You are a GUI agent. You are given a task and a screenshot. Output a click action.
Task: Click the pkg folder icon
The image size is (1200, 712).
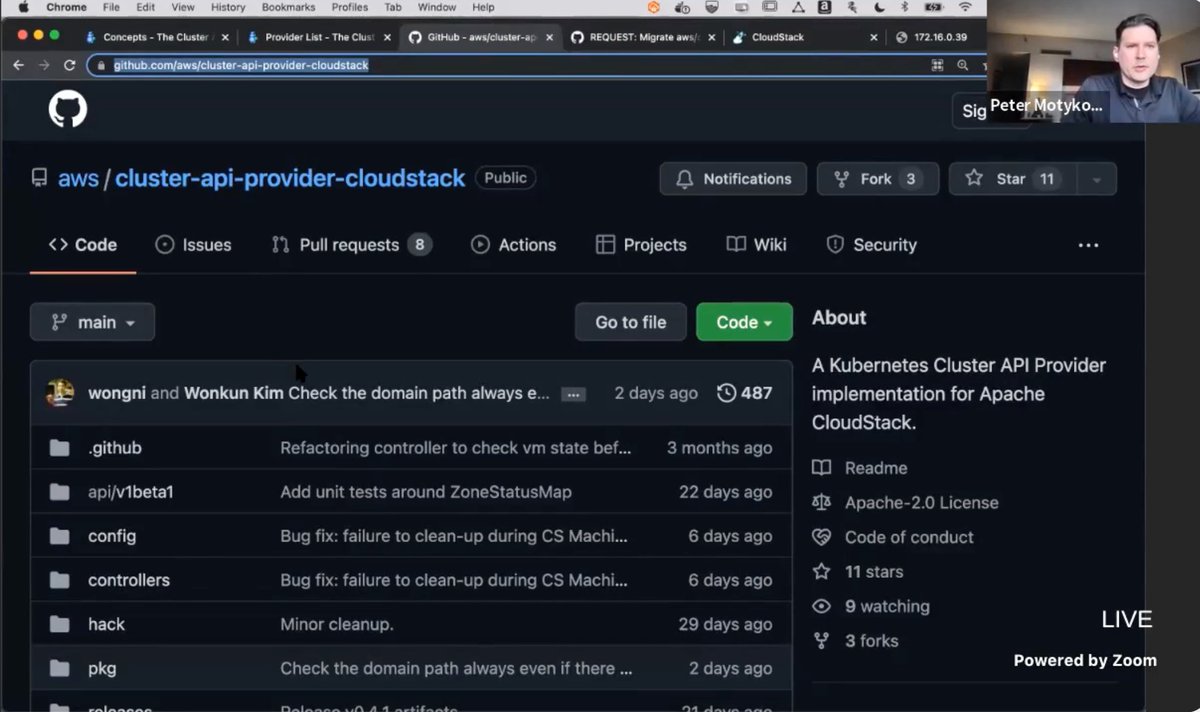pyautogui.click(x=60, y=668)
